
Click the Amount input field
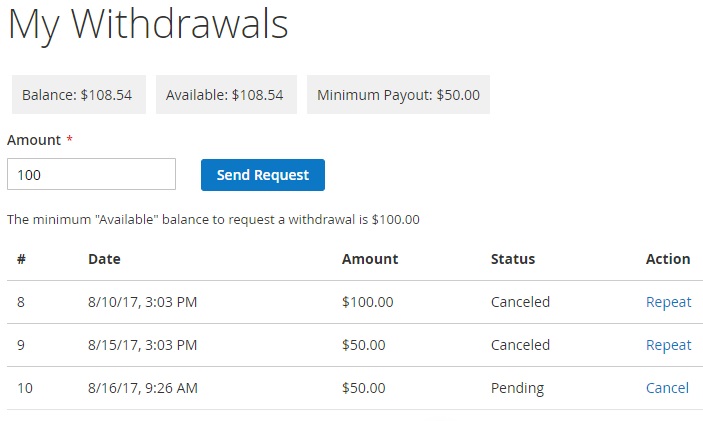91,174
